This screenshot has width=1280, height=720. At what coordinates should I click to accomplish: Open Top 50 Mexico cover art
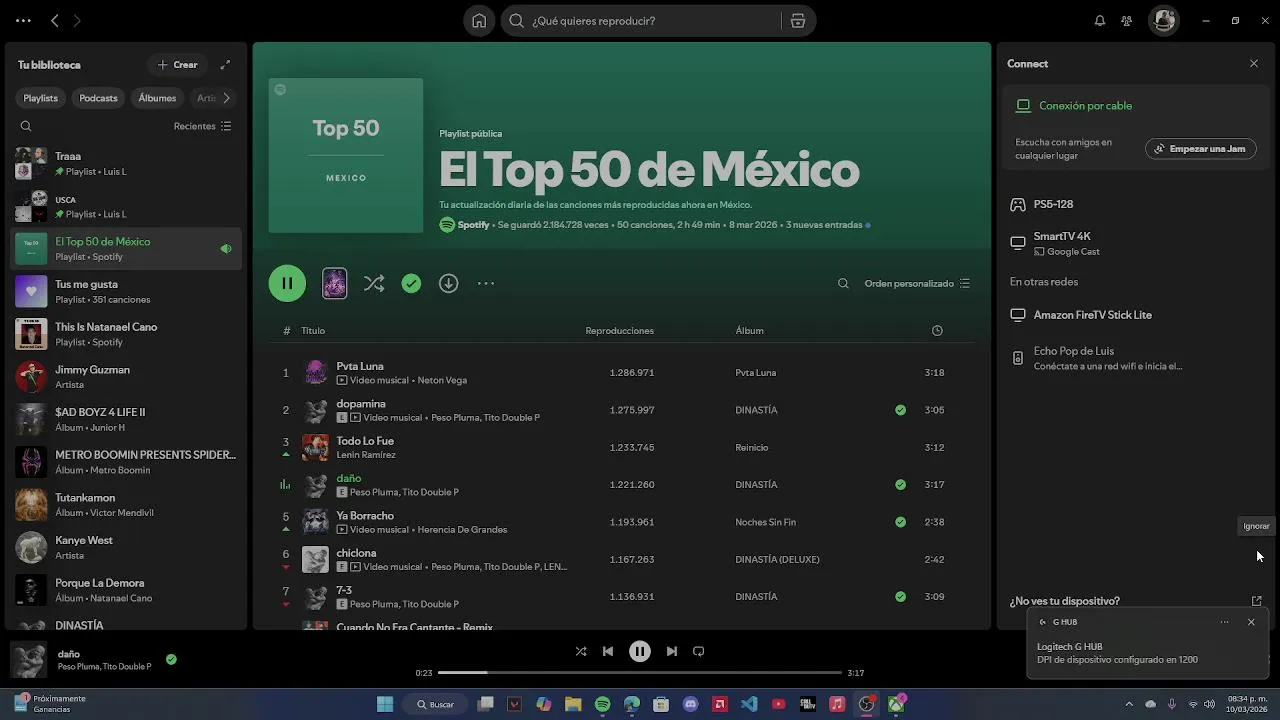click(346, 155)
